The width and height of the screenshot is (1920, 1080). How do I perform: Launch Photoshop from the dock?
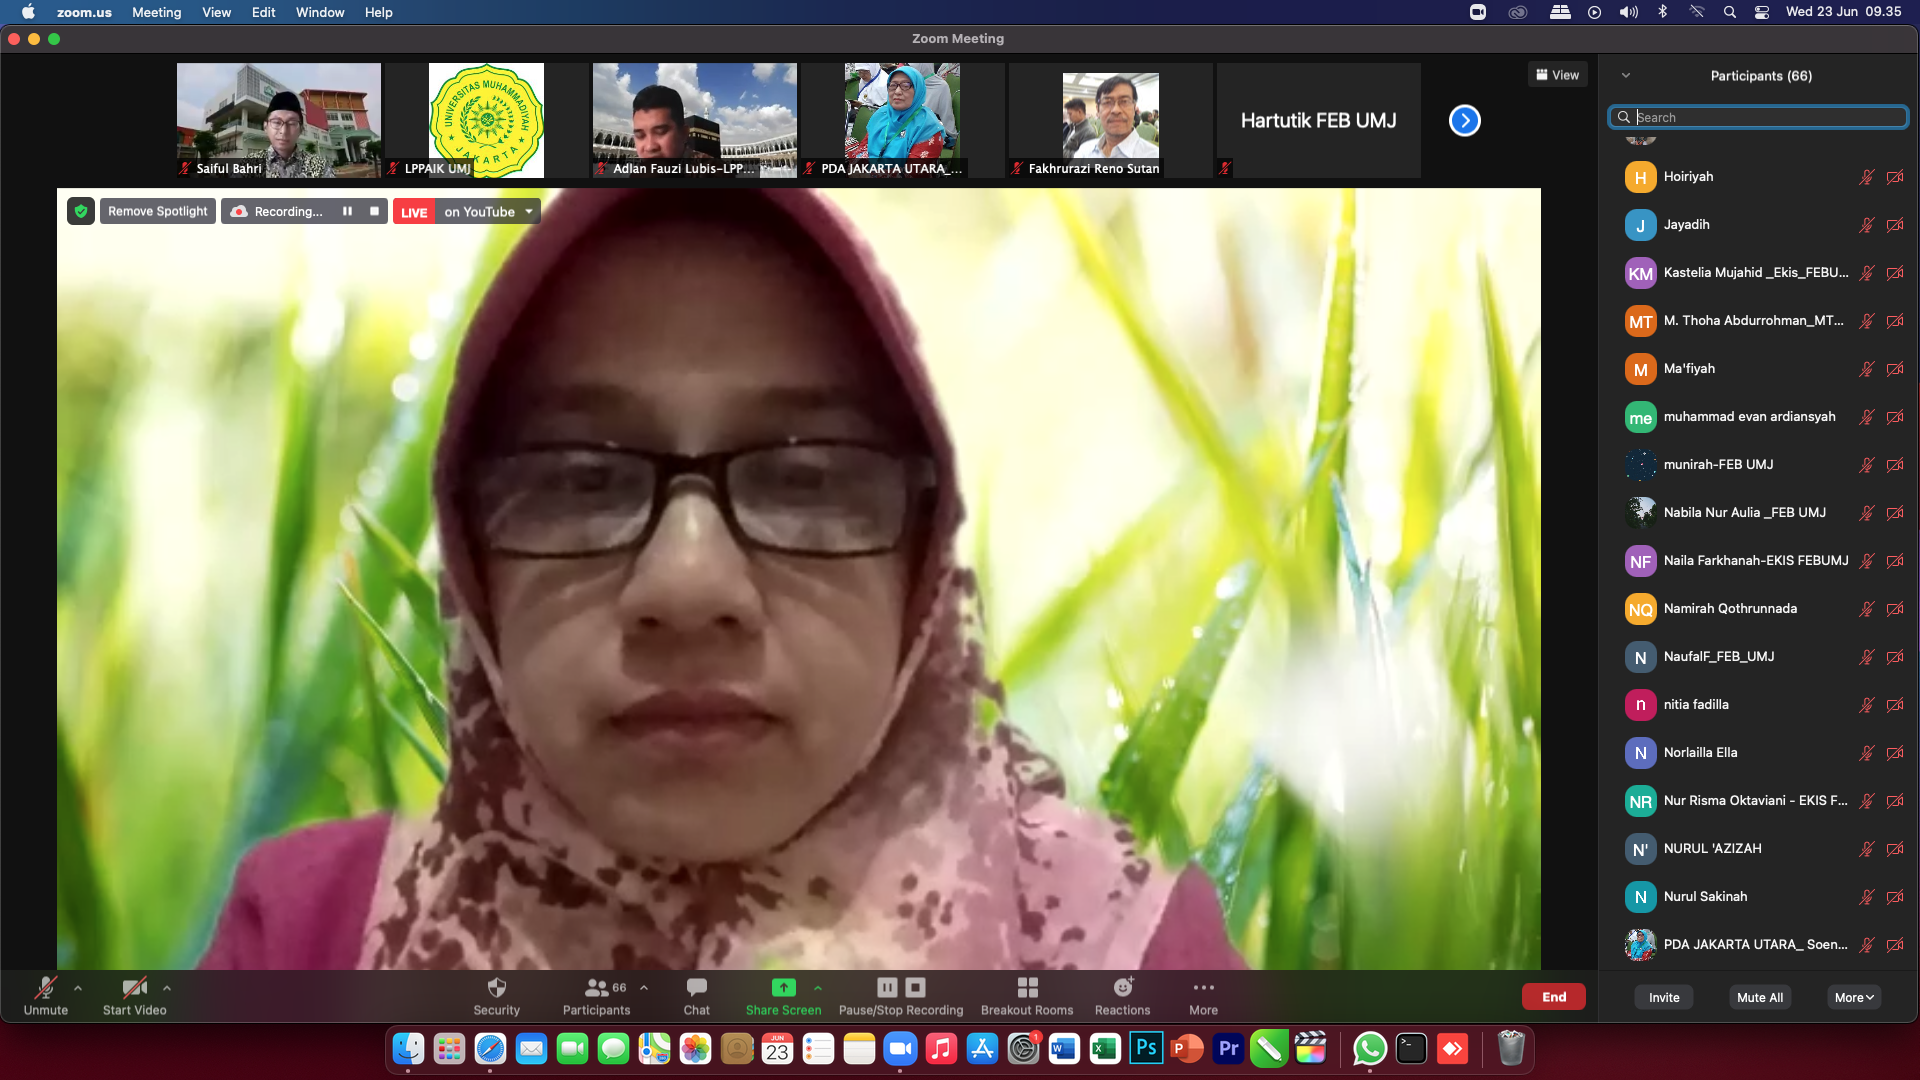(x=1146, y=1048)
